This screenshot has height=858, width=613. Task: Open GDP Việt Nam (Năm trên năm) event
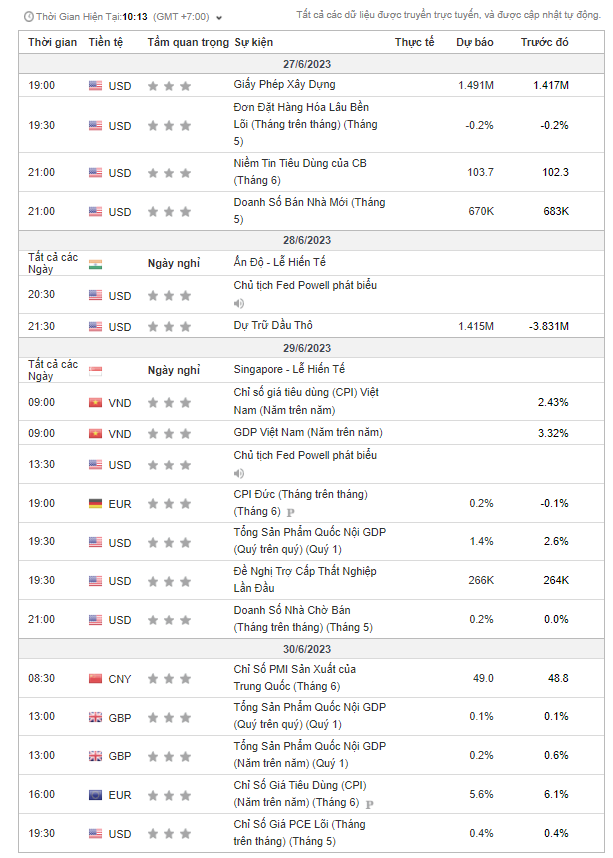point(308,433)
